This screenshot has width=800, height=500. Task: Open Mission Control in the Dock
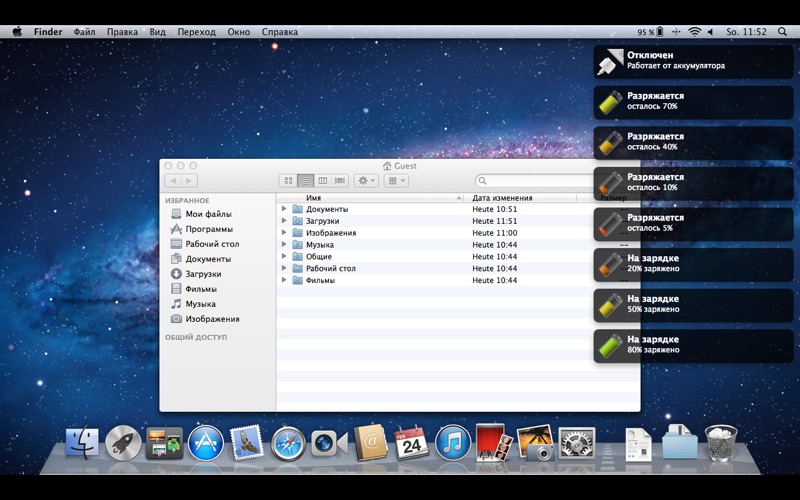tap(164, 443)
